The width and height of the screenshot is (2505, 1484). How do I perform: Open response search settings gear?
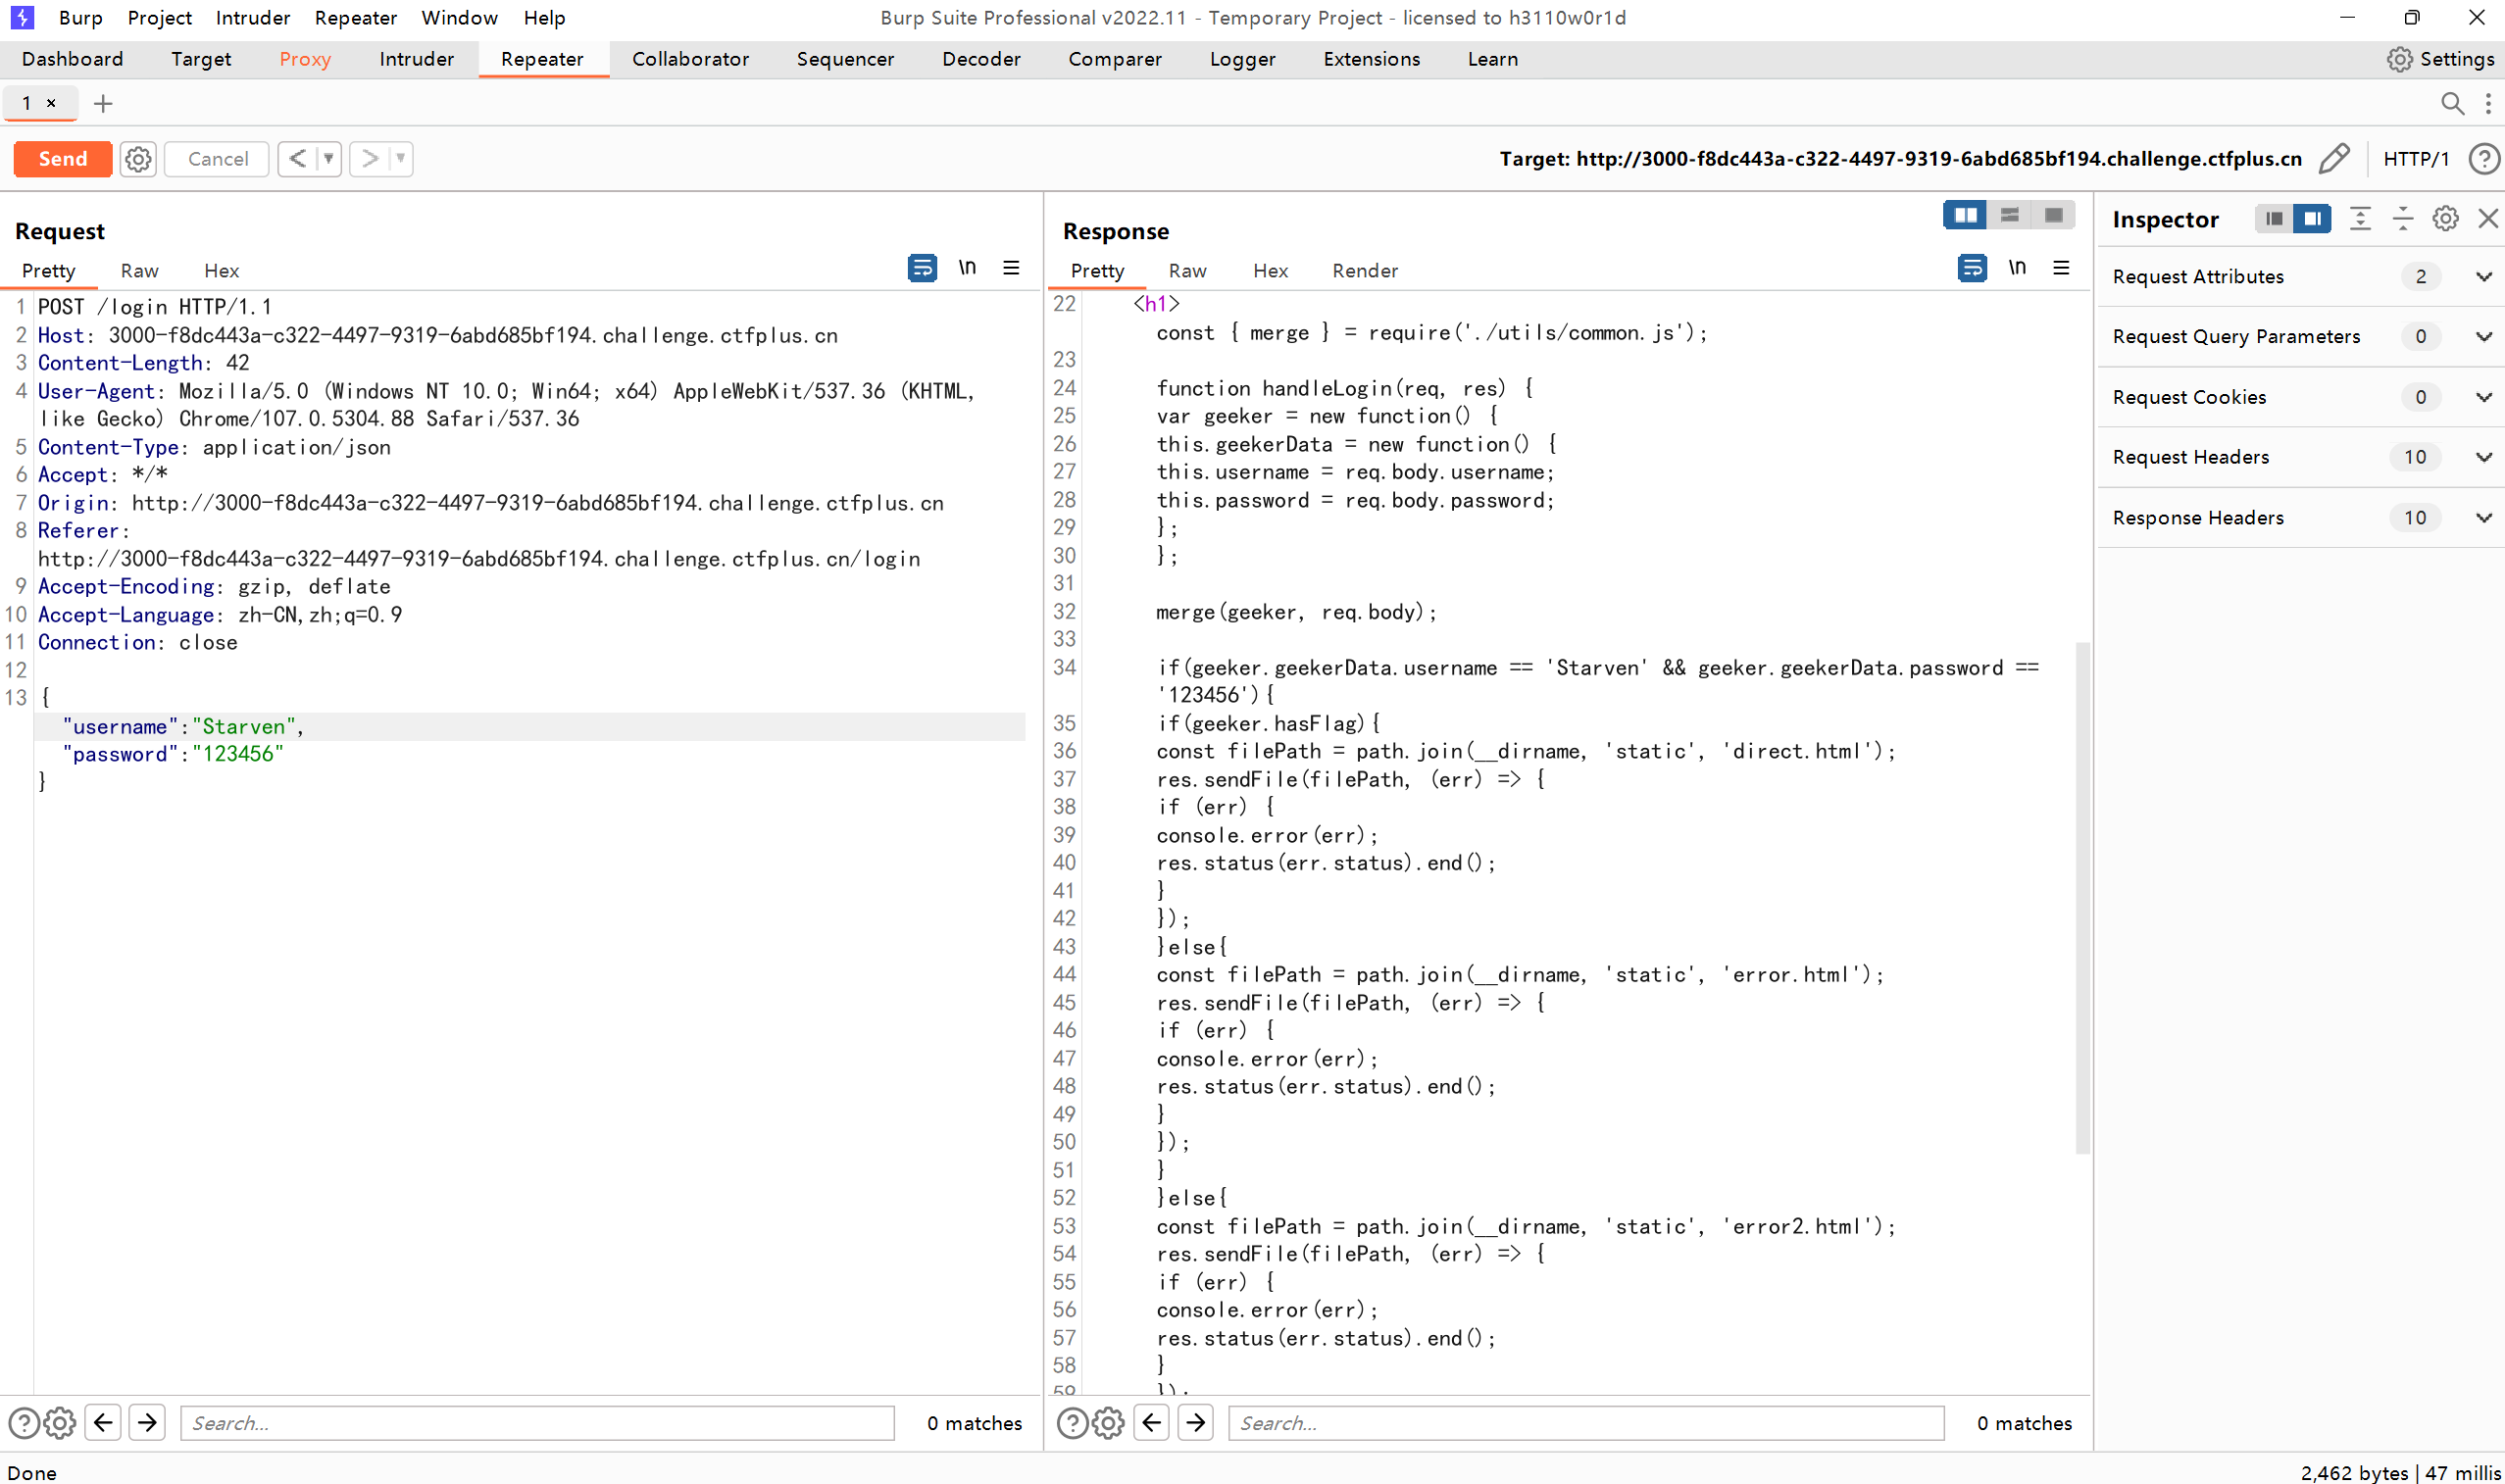[1108, 1423]
